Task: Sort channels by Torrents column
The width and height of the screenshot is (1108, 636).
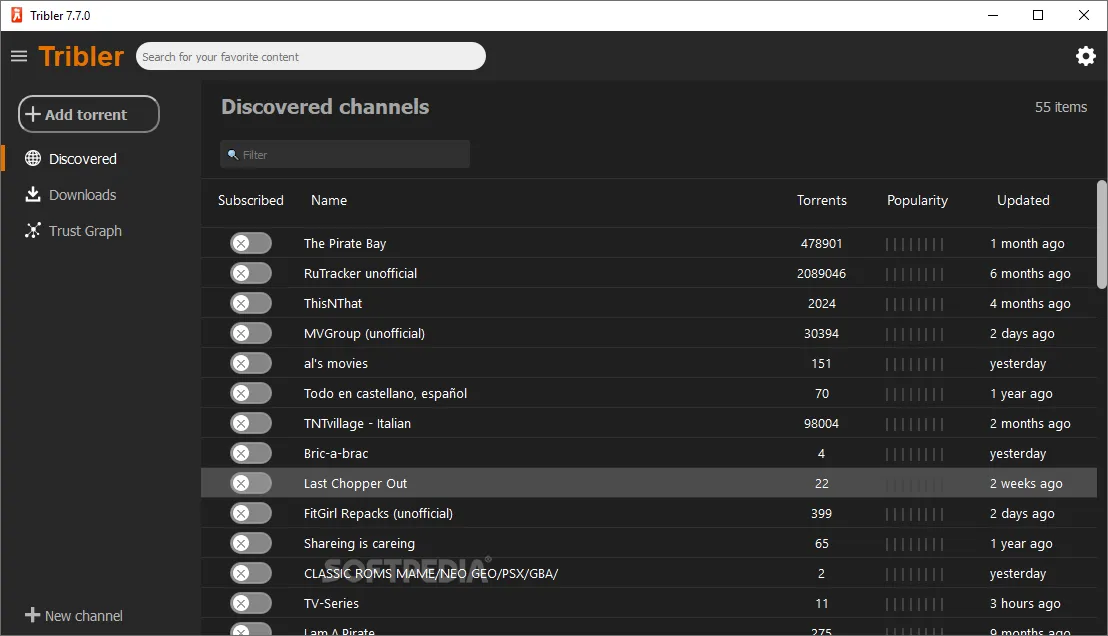Action: [x=821, y=200]
